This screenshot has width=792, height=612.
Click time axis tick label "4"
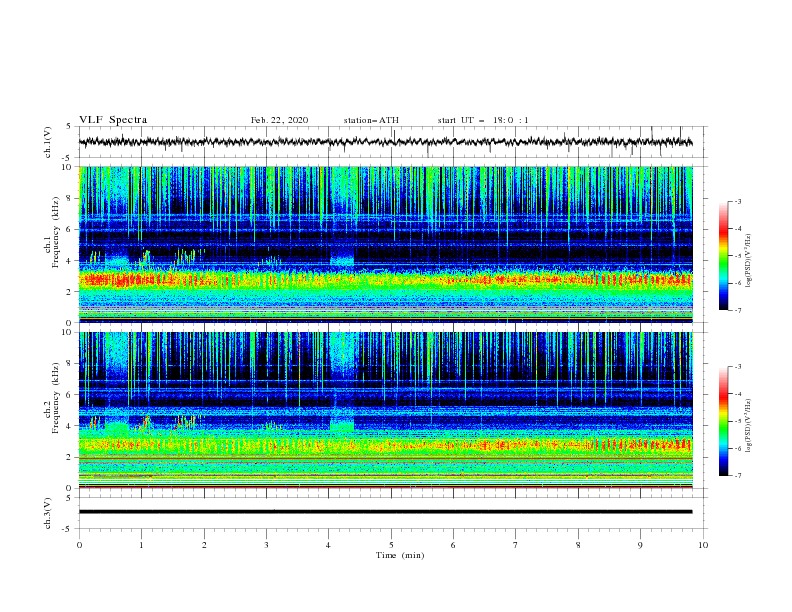[329, 545]
